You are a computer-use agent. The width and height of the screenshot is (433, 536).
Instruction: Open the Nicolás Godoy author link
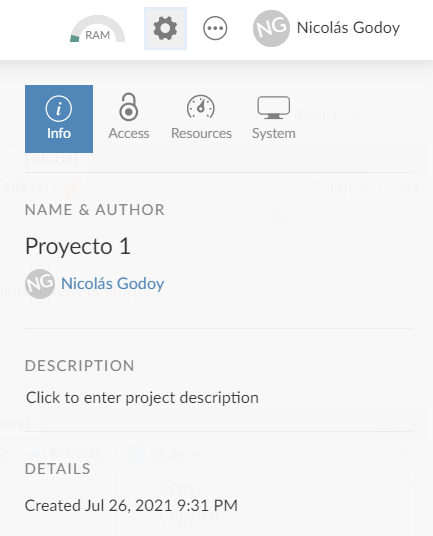coord(112,284)
